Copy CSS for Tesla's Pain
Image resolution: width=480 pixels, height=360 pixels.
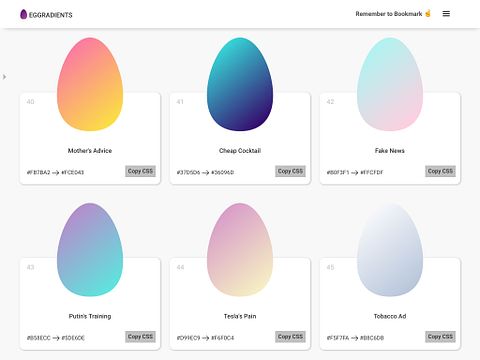click(x=290, y=337)
